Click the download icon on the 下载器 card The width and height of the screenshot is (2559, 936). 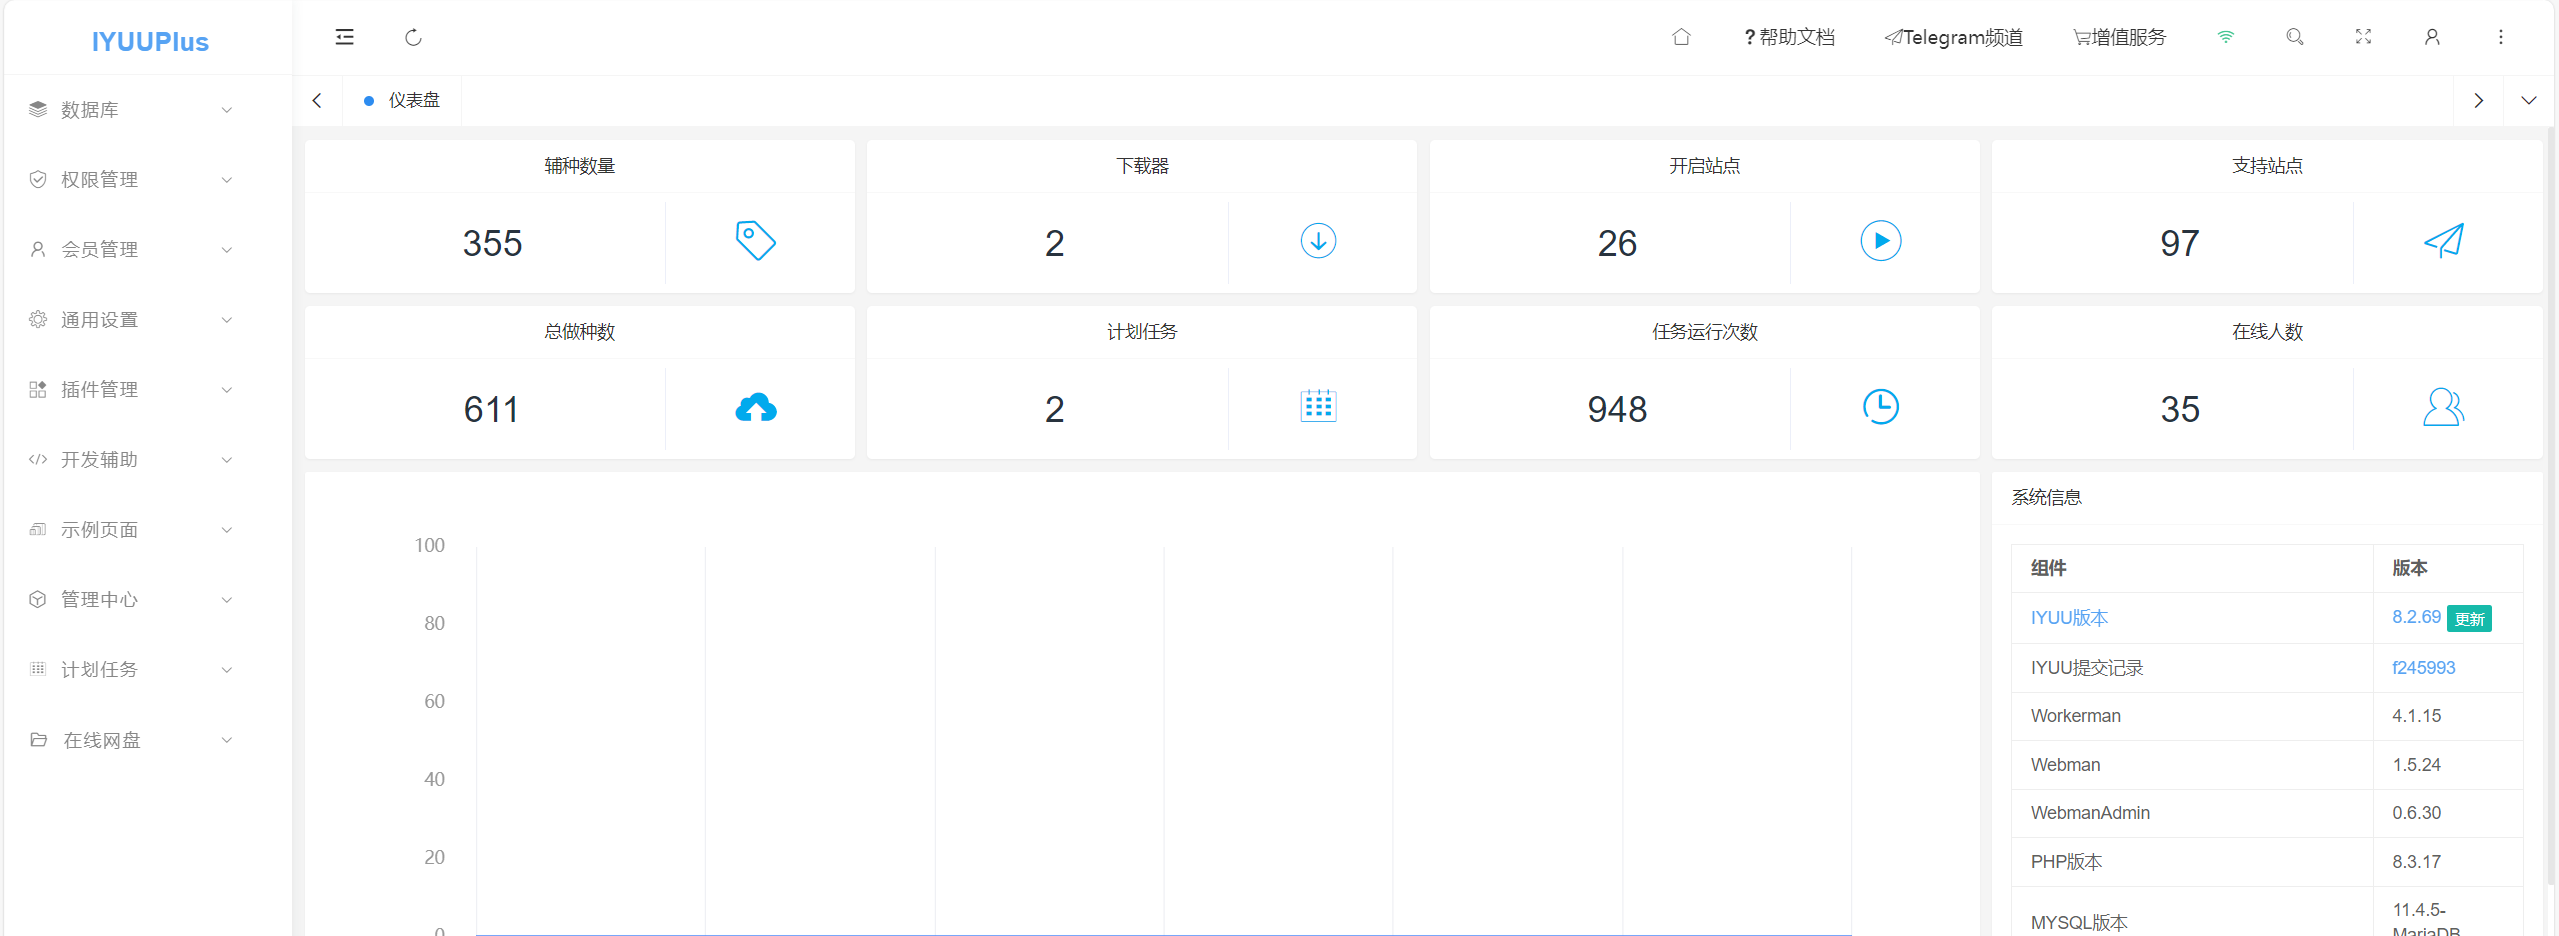click(x=1317, y=241)
